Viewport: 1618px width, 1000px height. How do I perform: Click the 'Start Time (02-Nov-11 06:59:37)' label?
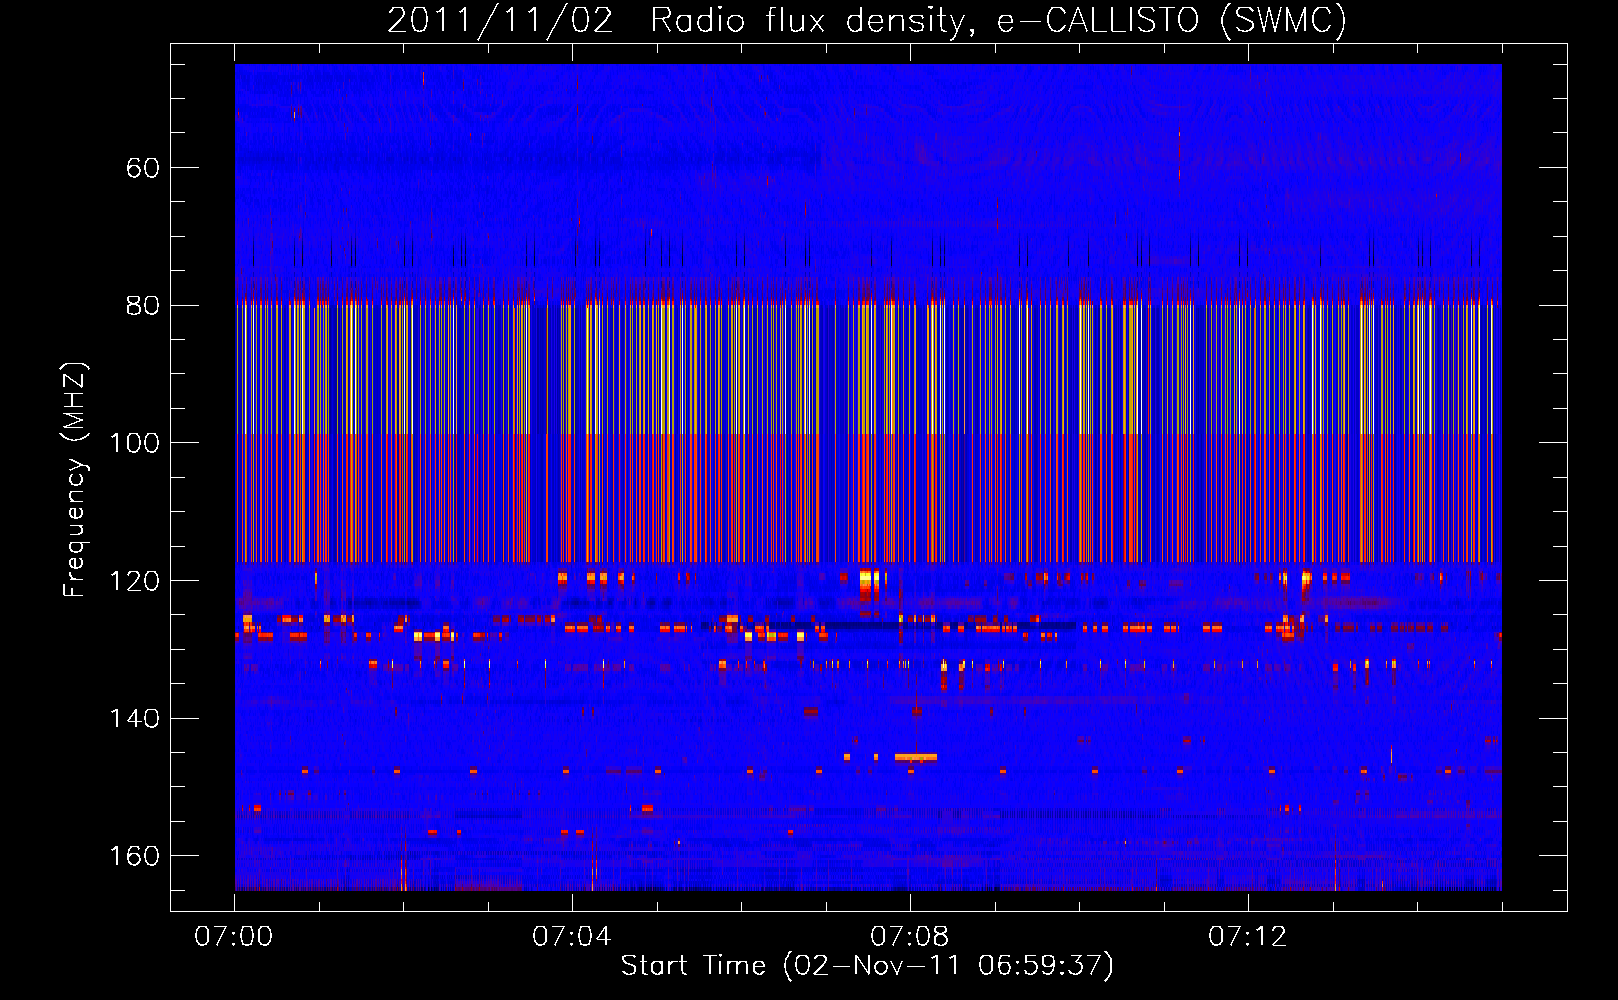point(867,966)
